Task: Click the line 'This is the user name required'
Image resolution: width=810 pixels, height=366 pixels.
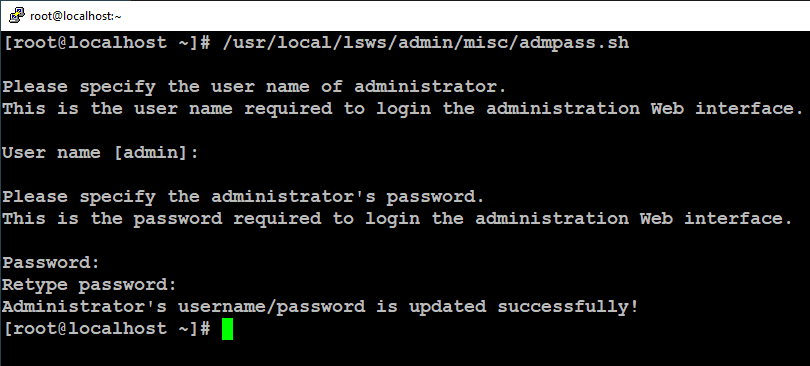Action: 403,109
